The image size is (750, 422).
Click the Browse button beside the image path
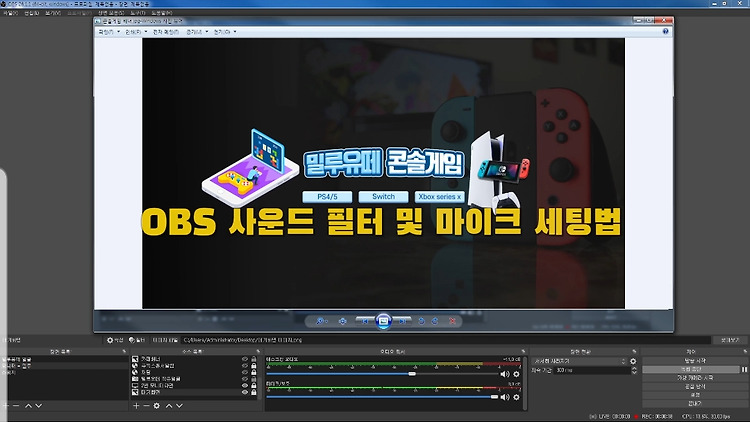click(730, 340)
